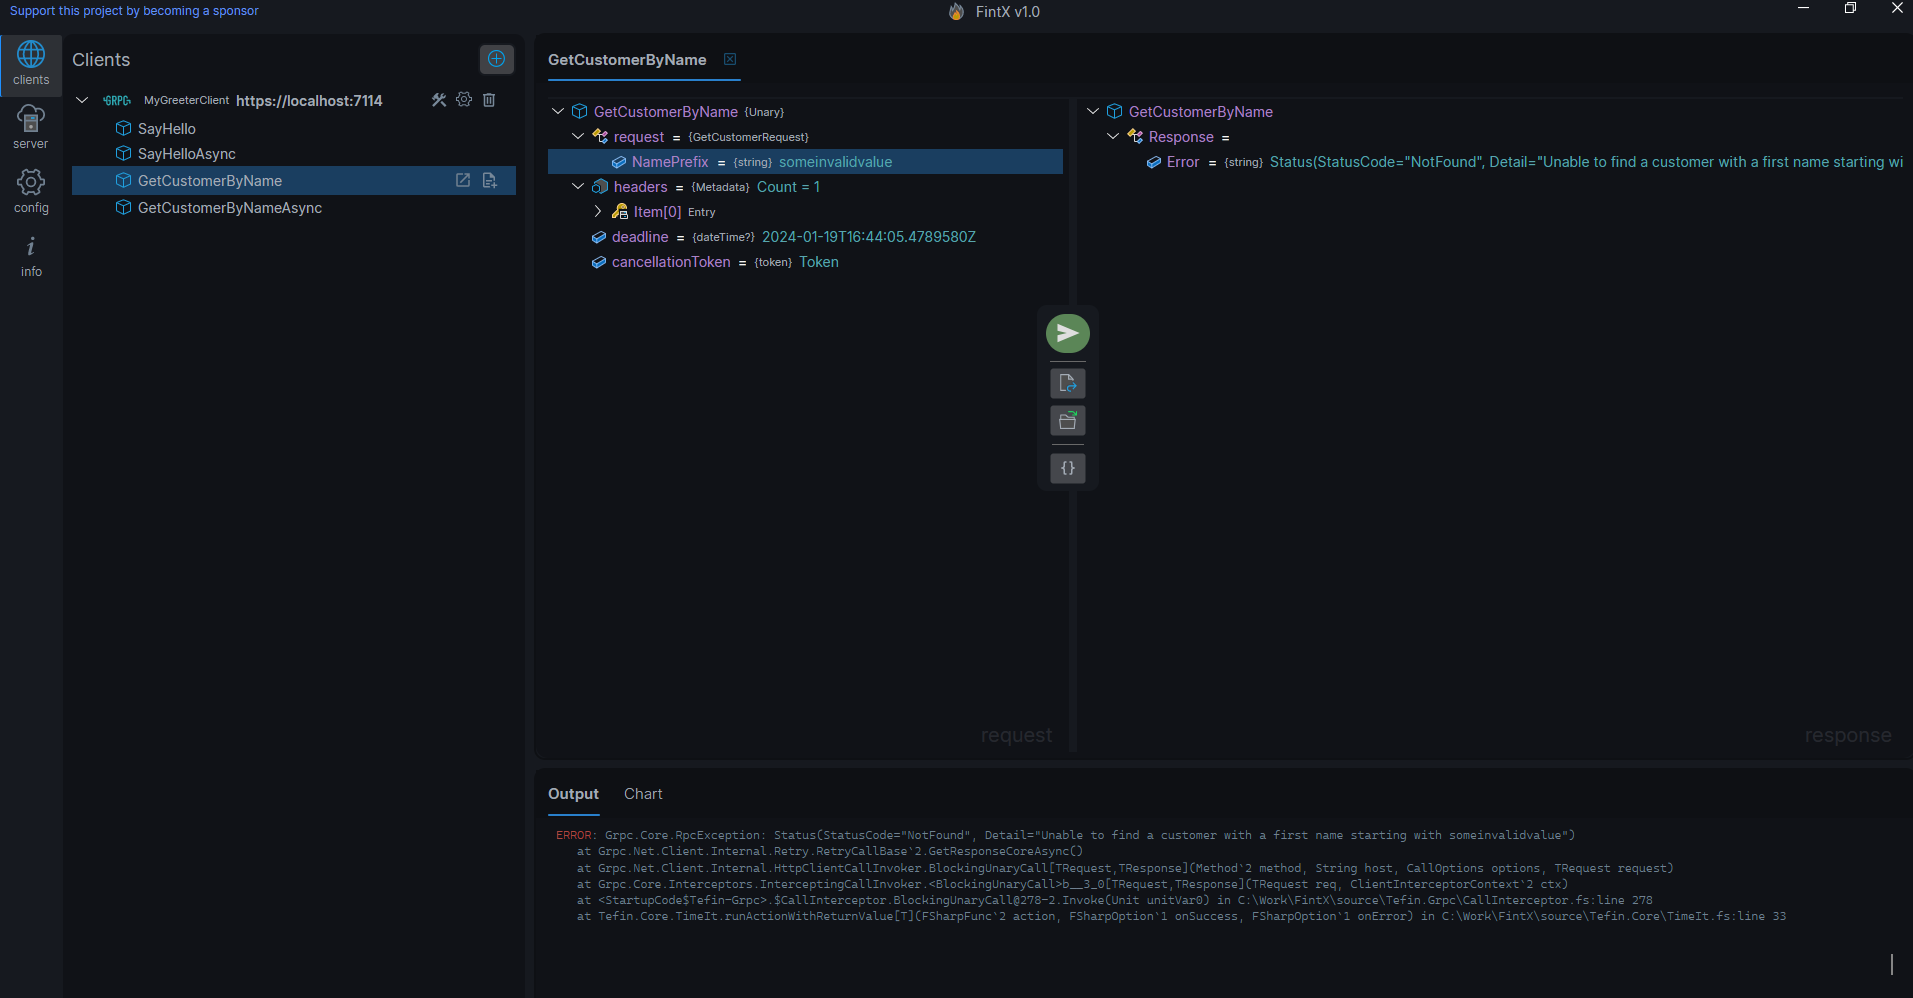Close the GetCustomerByName tab
The image size is (1913, 998).
pyautogui.click(x=730, y=60)
